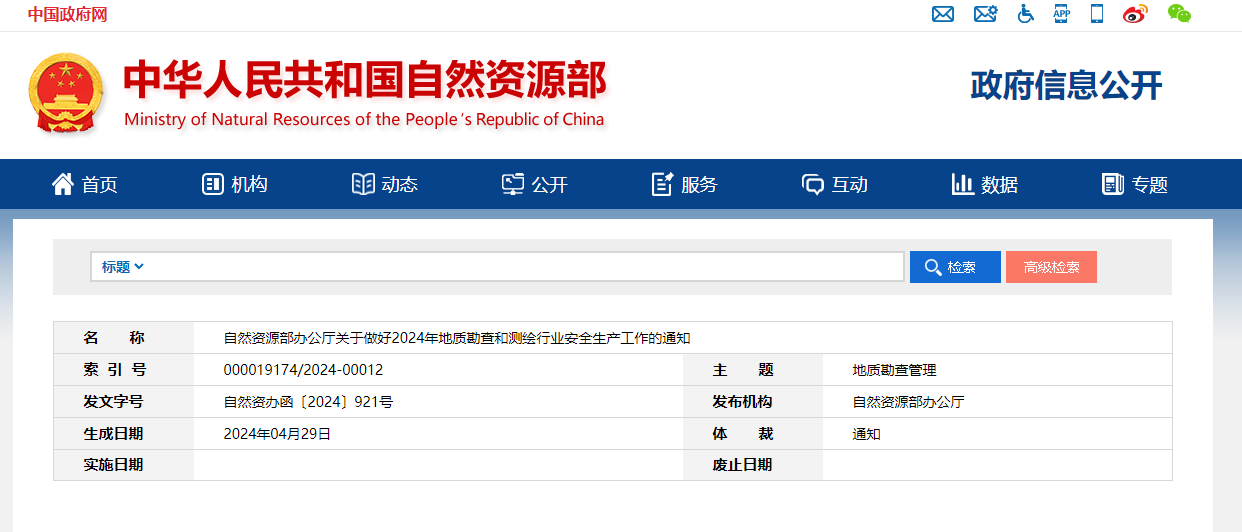The image size is (1242, 532).
Task: Click the national emblem logo
Action: click(65, 93)
